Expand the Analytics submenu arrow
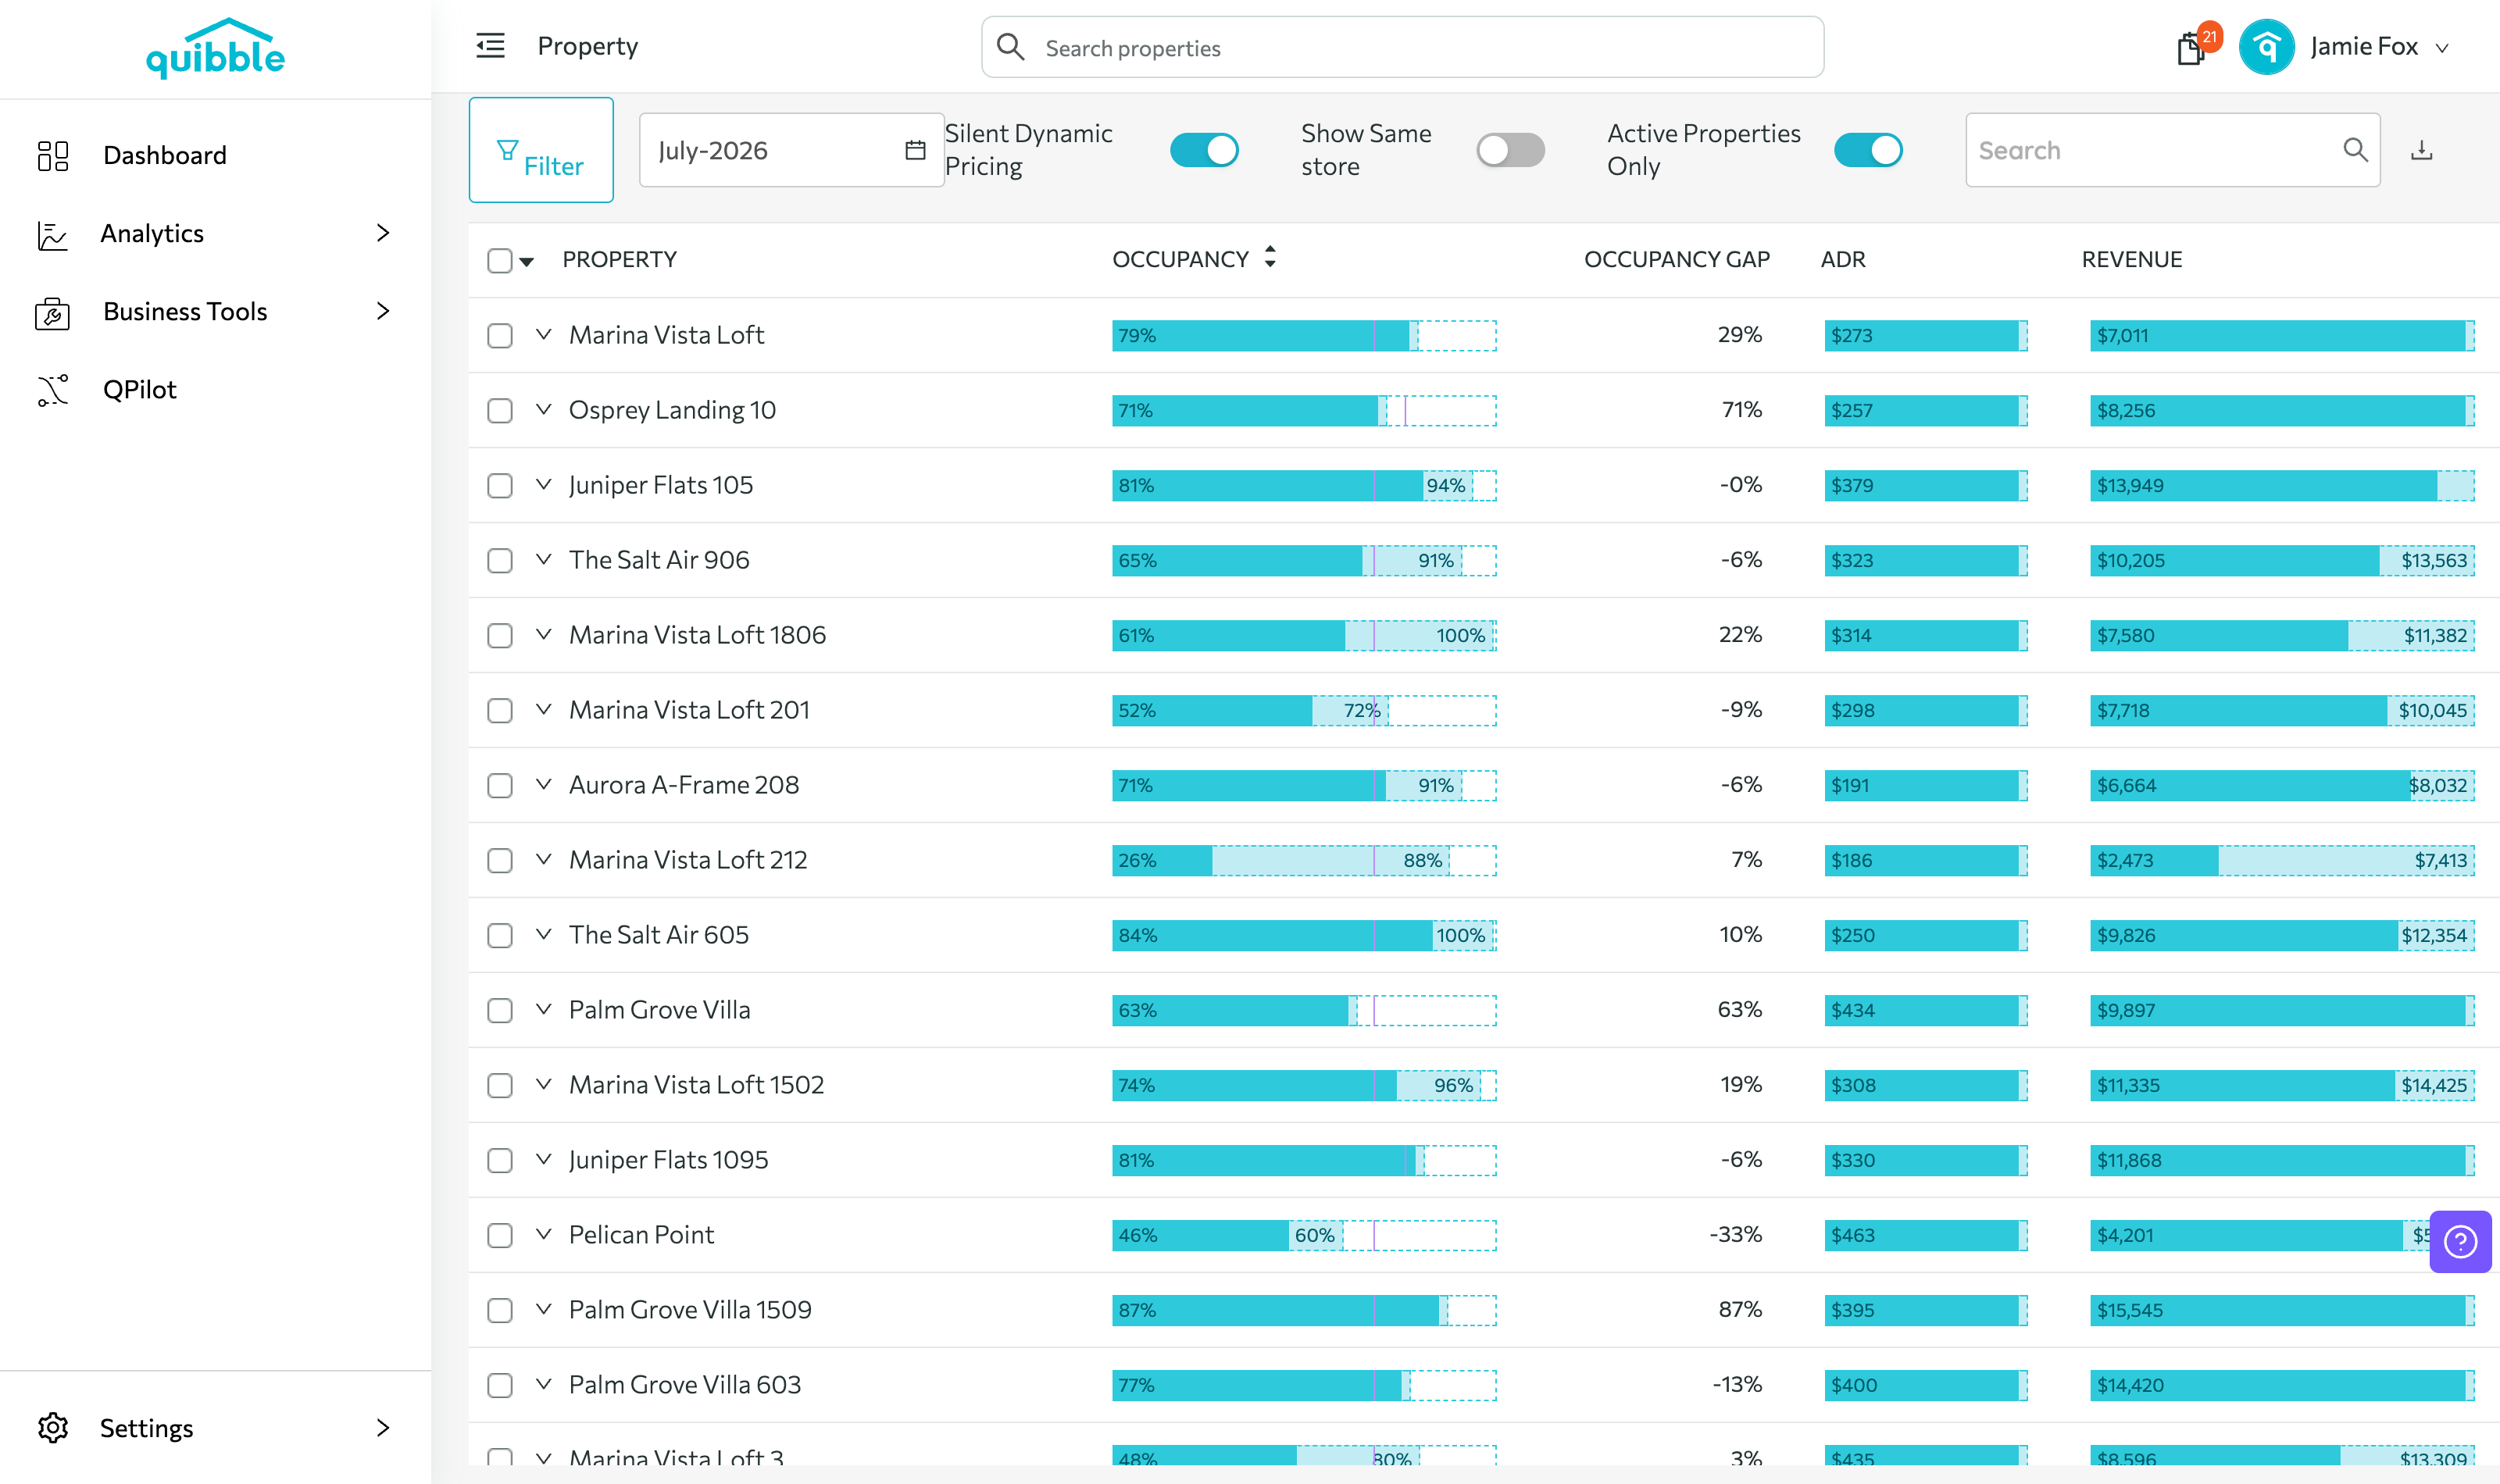This screenshot has width=2500, height=1484. click(382, 233)
